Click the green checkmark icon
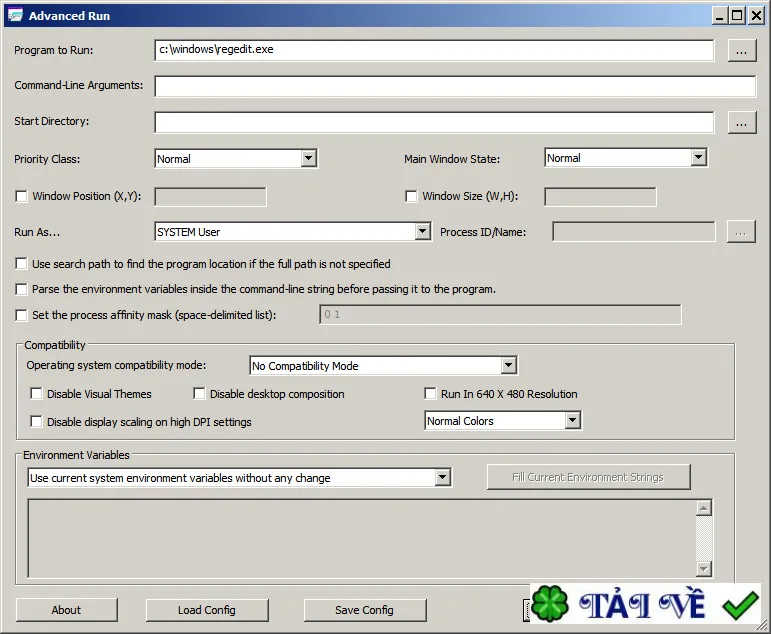The width and height of the screenshot is (771, 634). coord(740,605)
